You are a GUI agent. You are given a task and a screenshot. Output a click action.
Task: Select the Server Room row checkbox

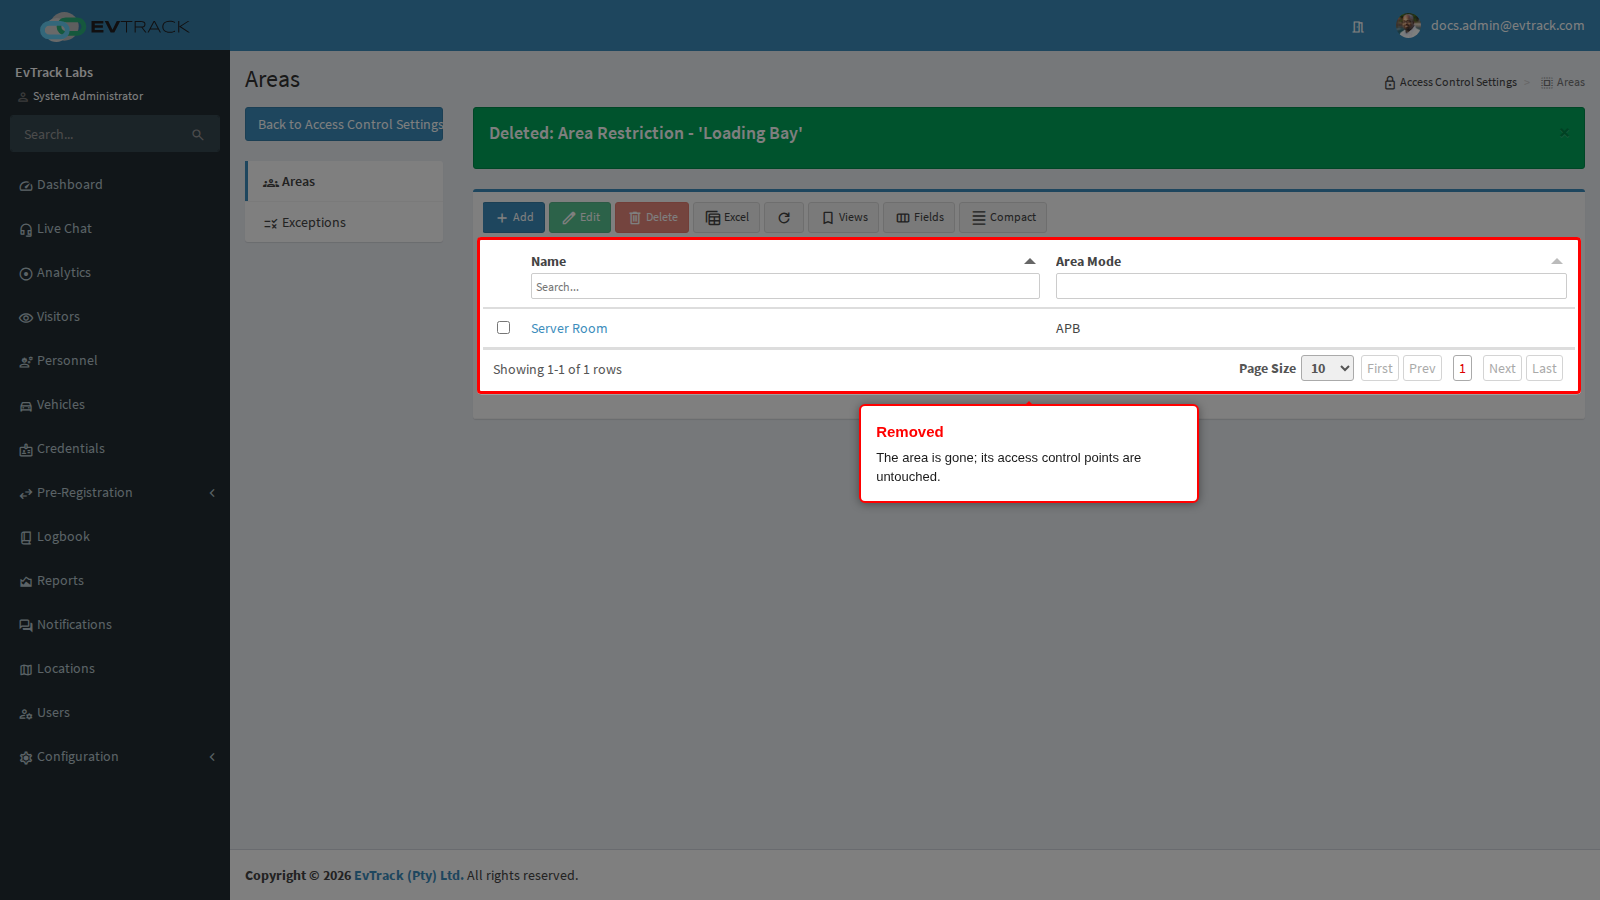coord(504,328)
